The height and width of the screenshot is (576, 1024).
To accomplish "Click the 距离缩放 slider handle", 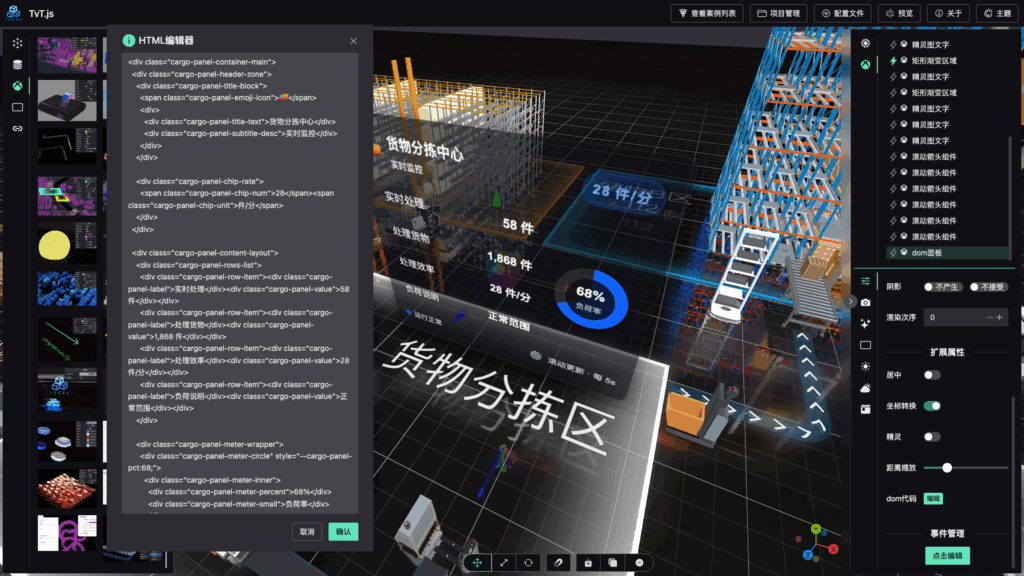I will pos(946,468).
